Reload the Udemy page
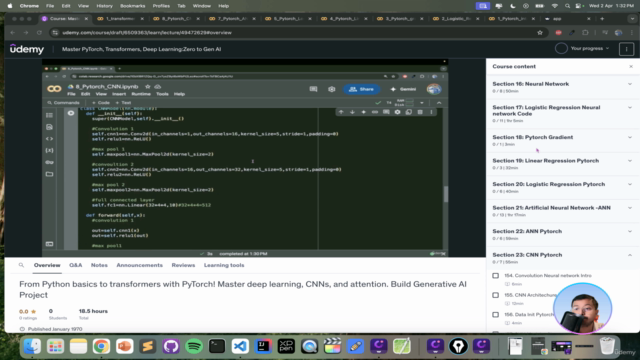Viewport: 640px width, 360px height. [x=39, y=33]
